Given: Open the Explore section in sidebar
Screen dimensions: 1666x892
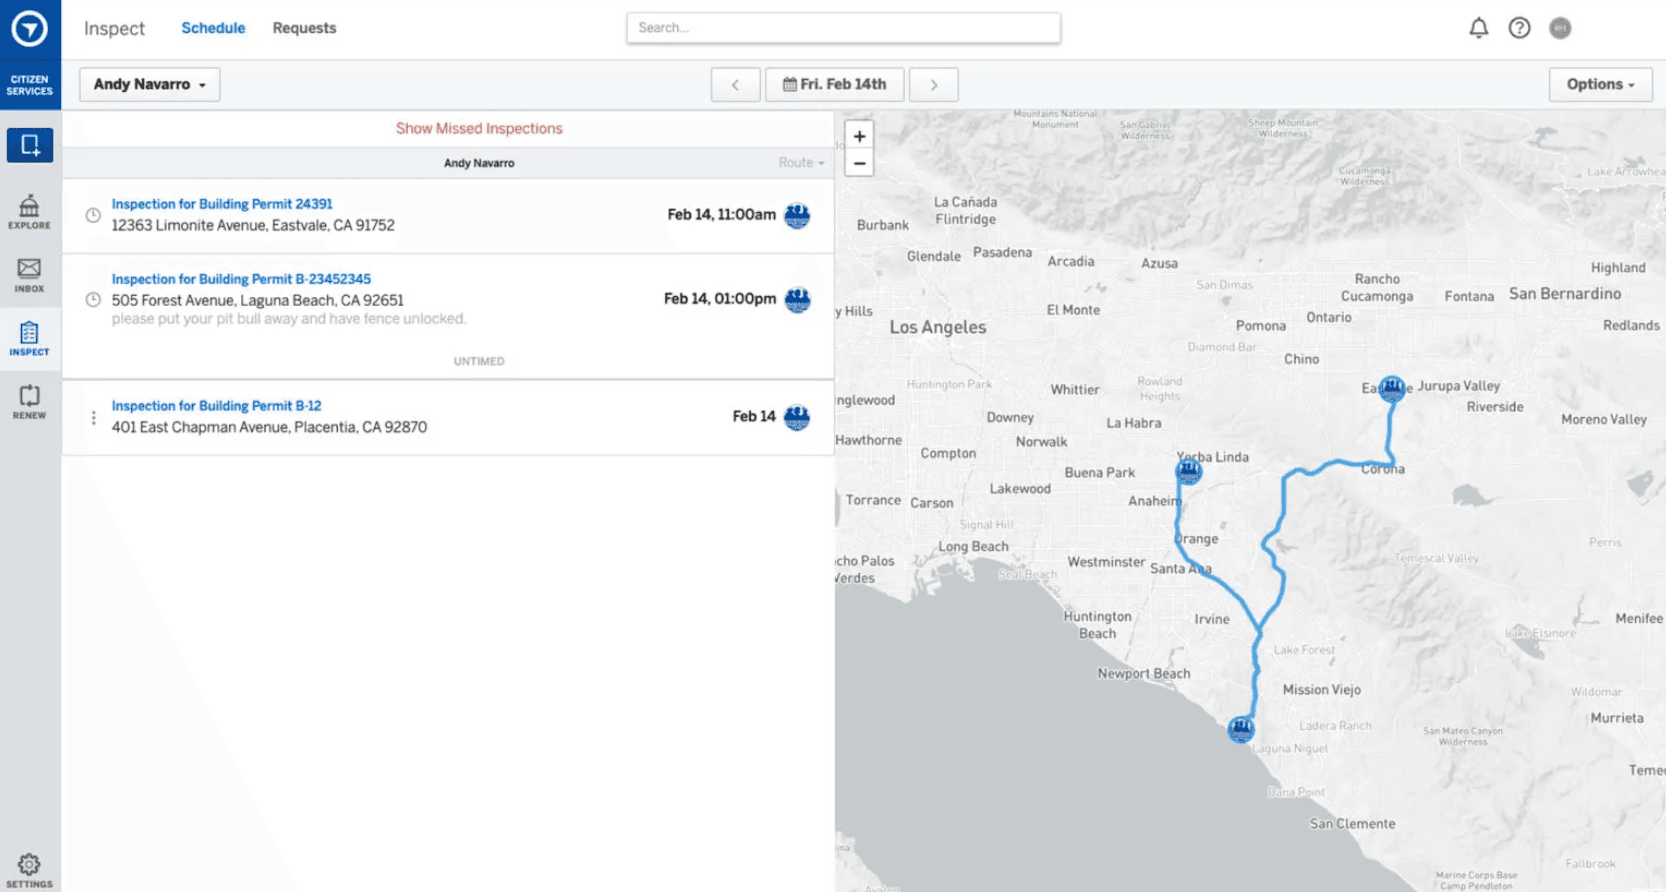Looking at the screenshot, I should (x=29, y=212).
